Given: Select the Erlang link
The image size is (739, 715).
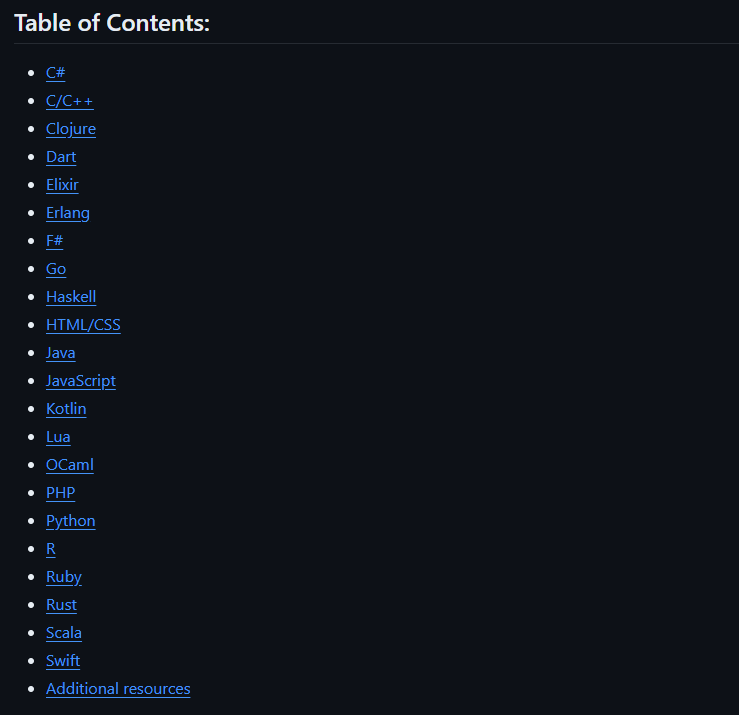Looking at the screenshot, I should [x=68, y=213].
